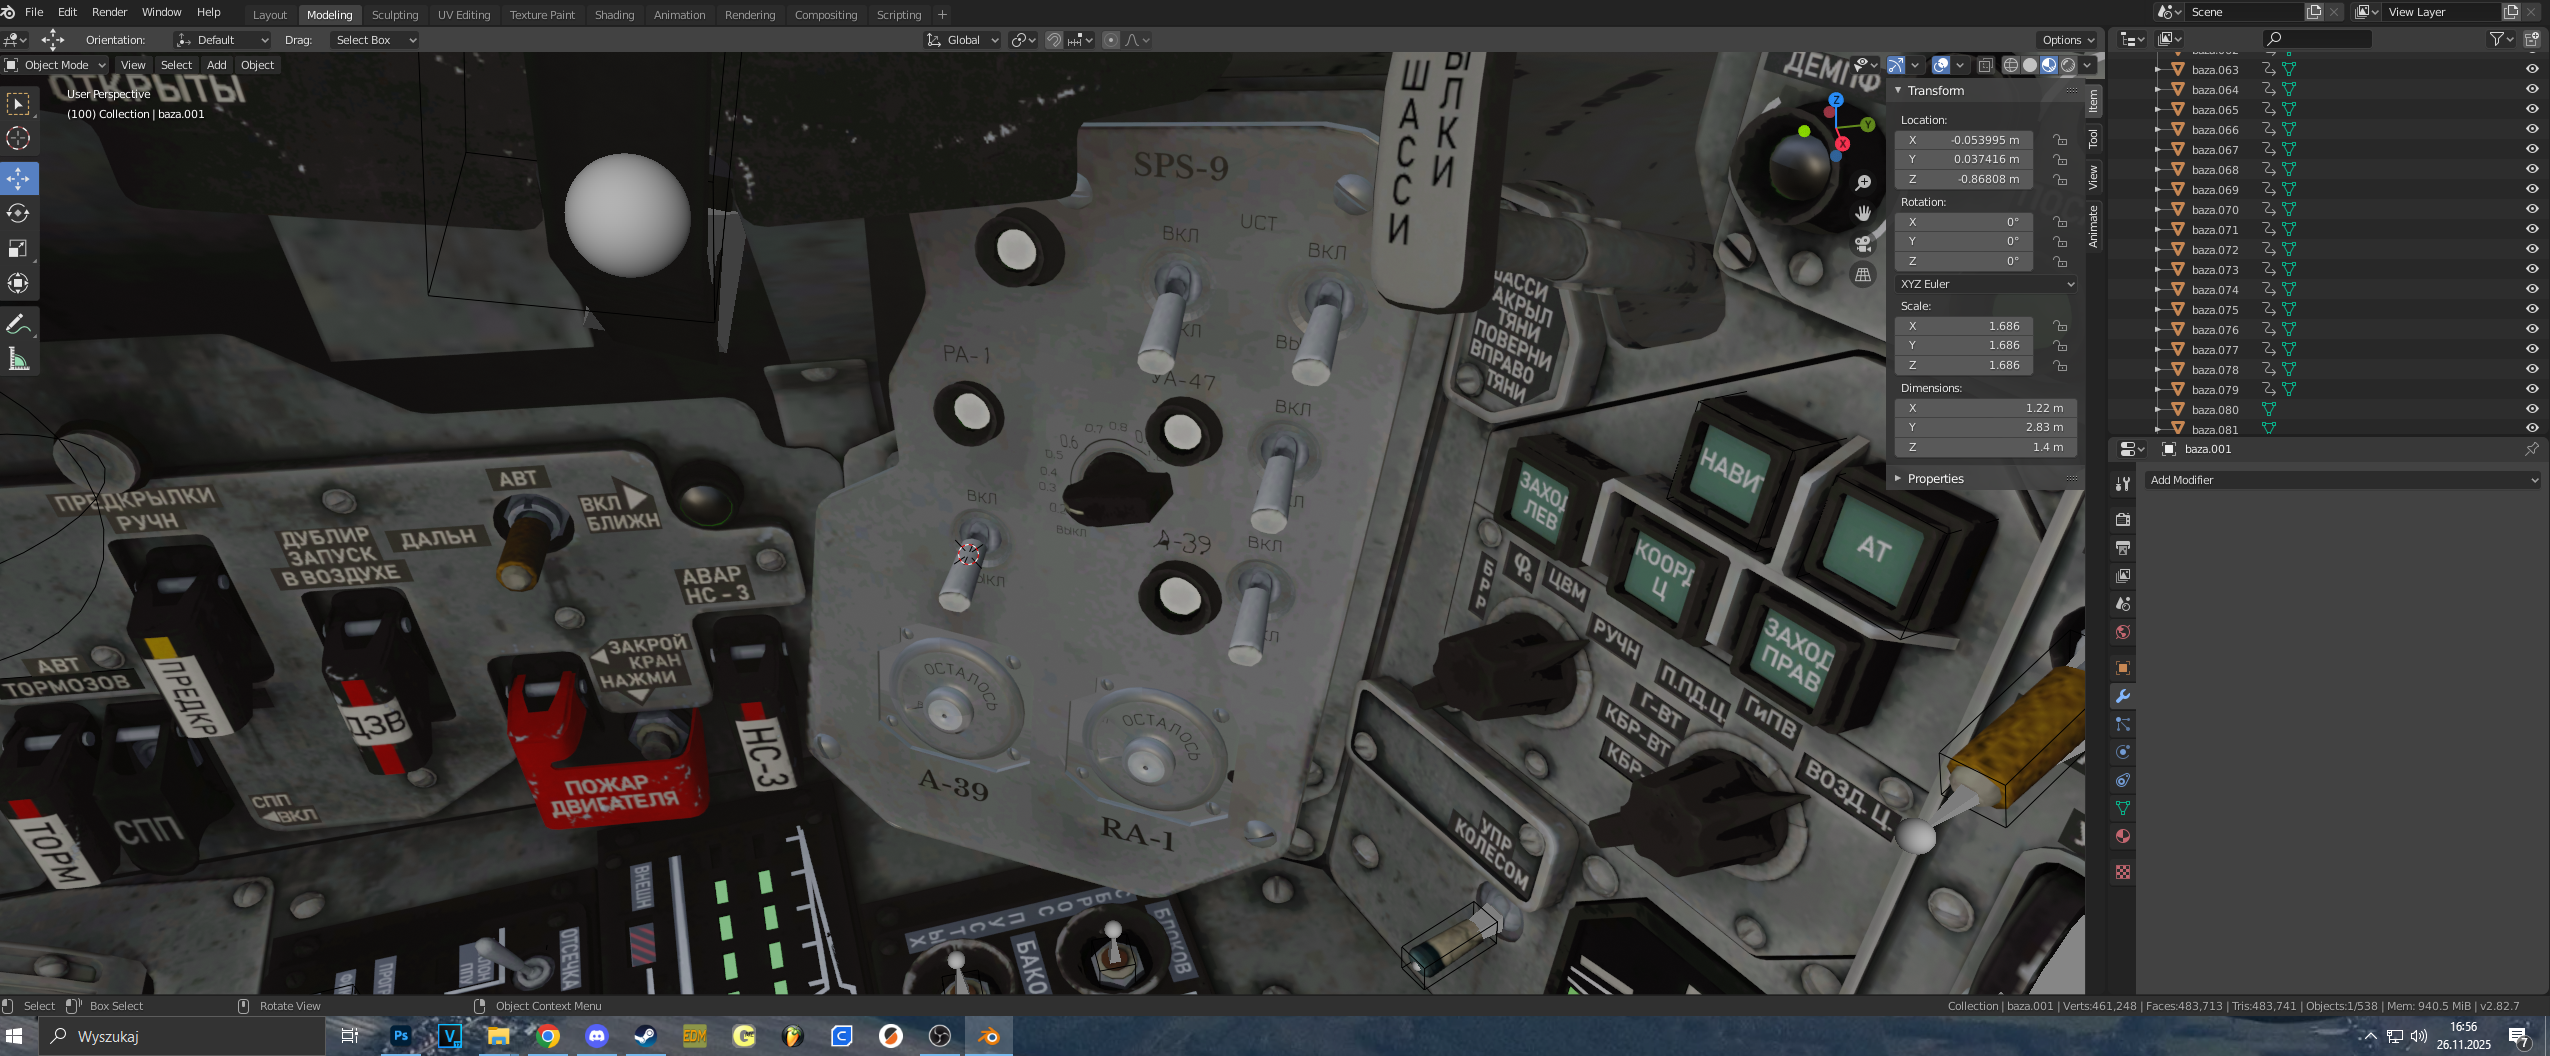2550x1056 pixels.
Task: Toggle visibility of baza.075
Action: pyautogui.click(x=2532, y=309)
